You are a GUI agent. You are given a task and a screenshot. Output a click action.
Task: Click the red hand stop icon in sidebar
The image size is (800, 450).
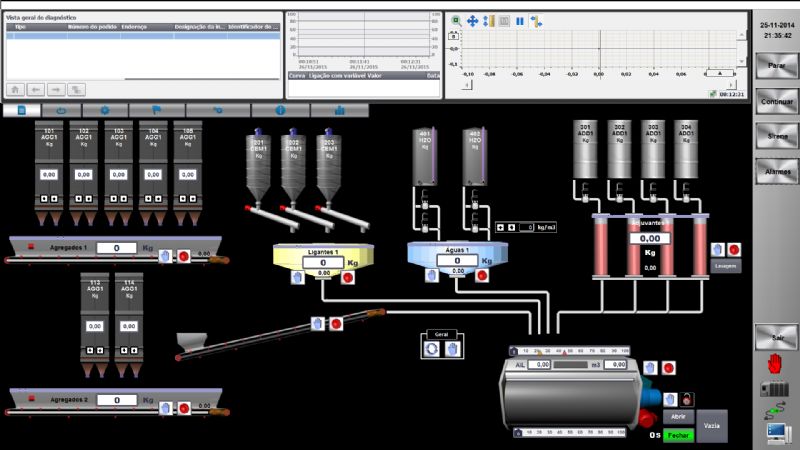click(x=773, y=364)
